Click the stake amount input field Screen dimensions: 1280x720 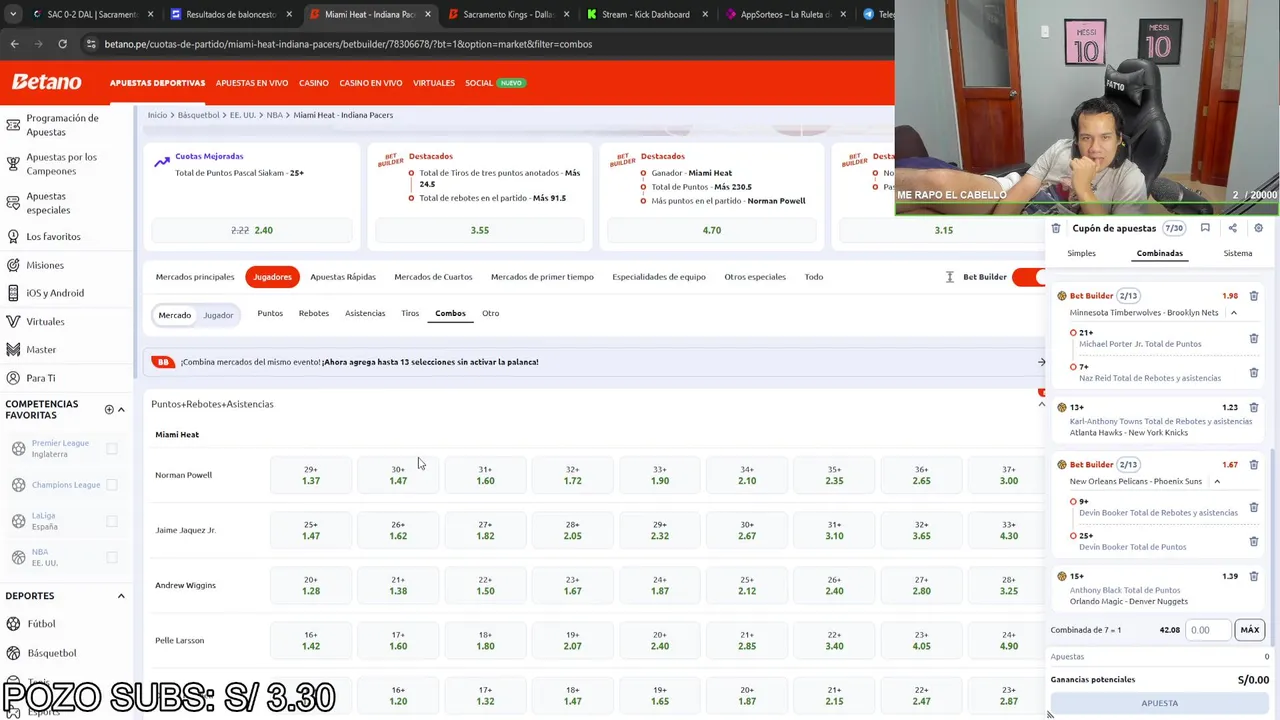[x=1209, y=630]
